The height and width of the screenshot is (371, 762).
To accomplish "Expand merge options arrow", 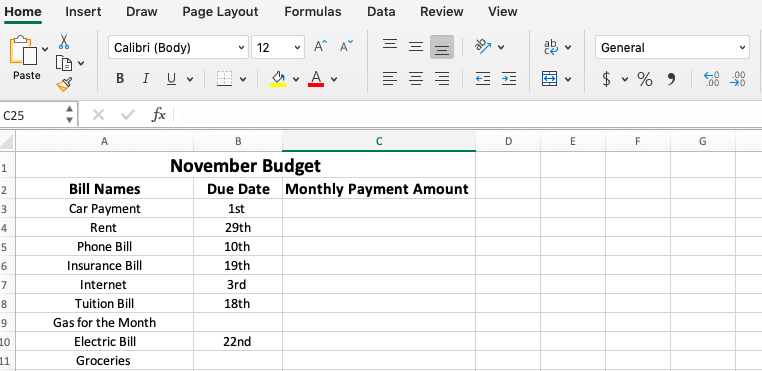I will pos(568,79).
